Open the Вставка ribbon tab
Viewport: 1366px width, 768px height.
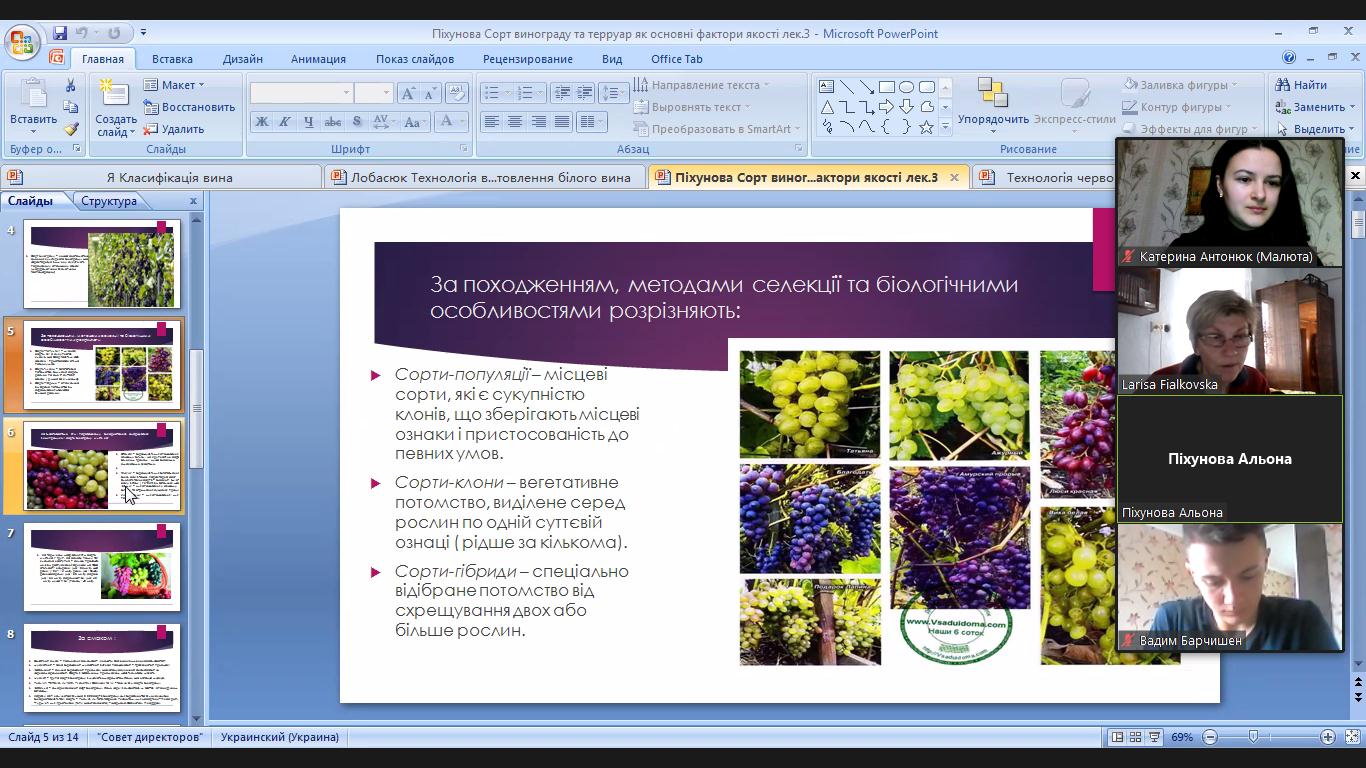tap(172, 59)
